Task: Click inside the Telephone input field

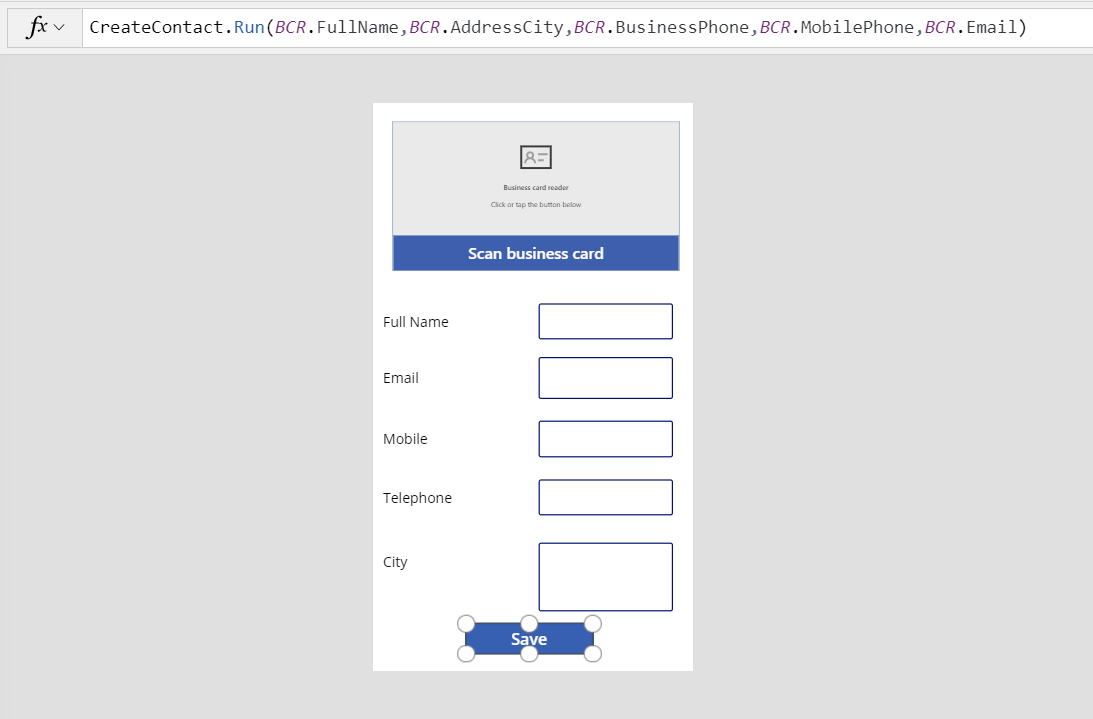Action: pyautogui.click(x=605, y=497)
